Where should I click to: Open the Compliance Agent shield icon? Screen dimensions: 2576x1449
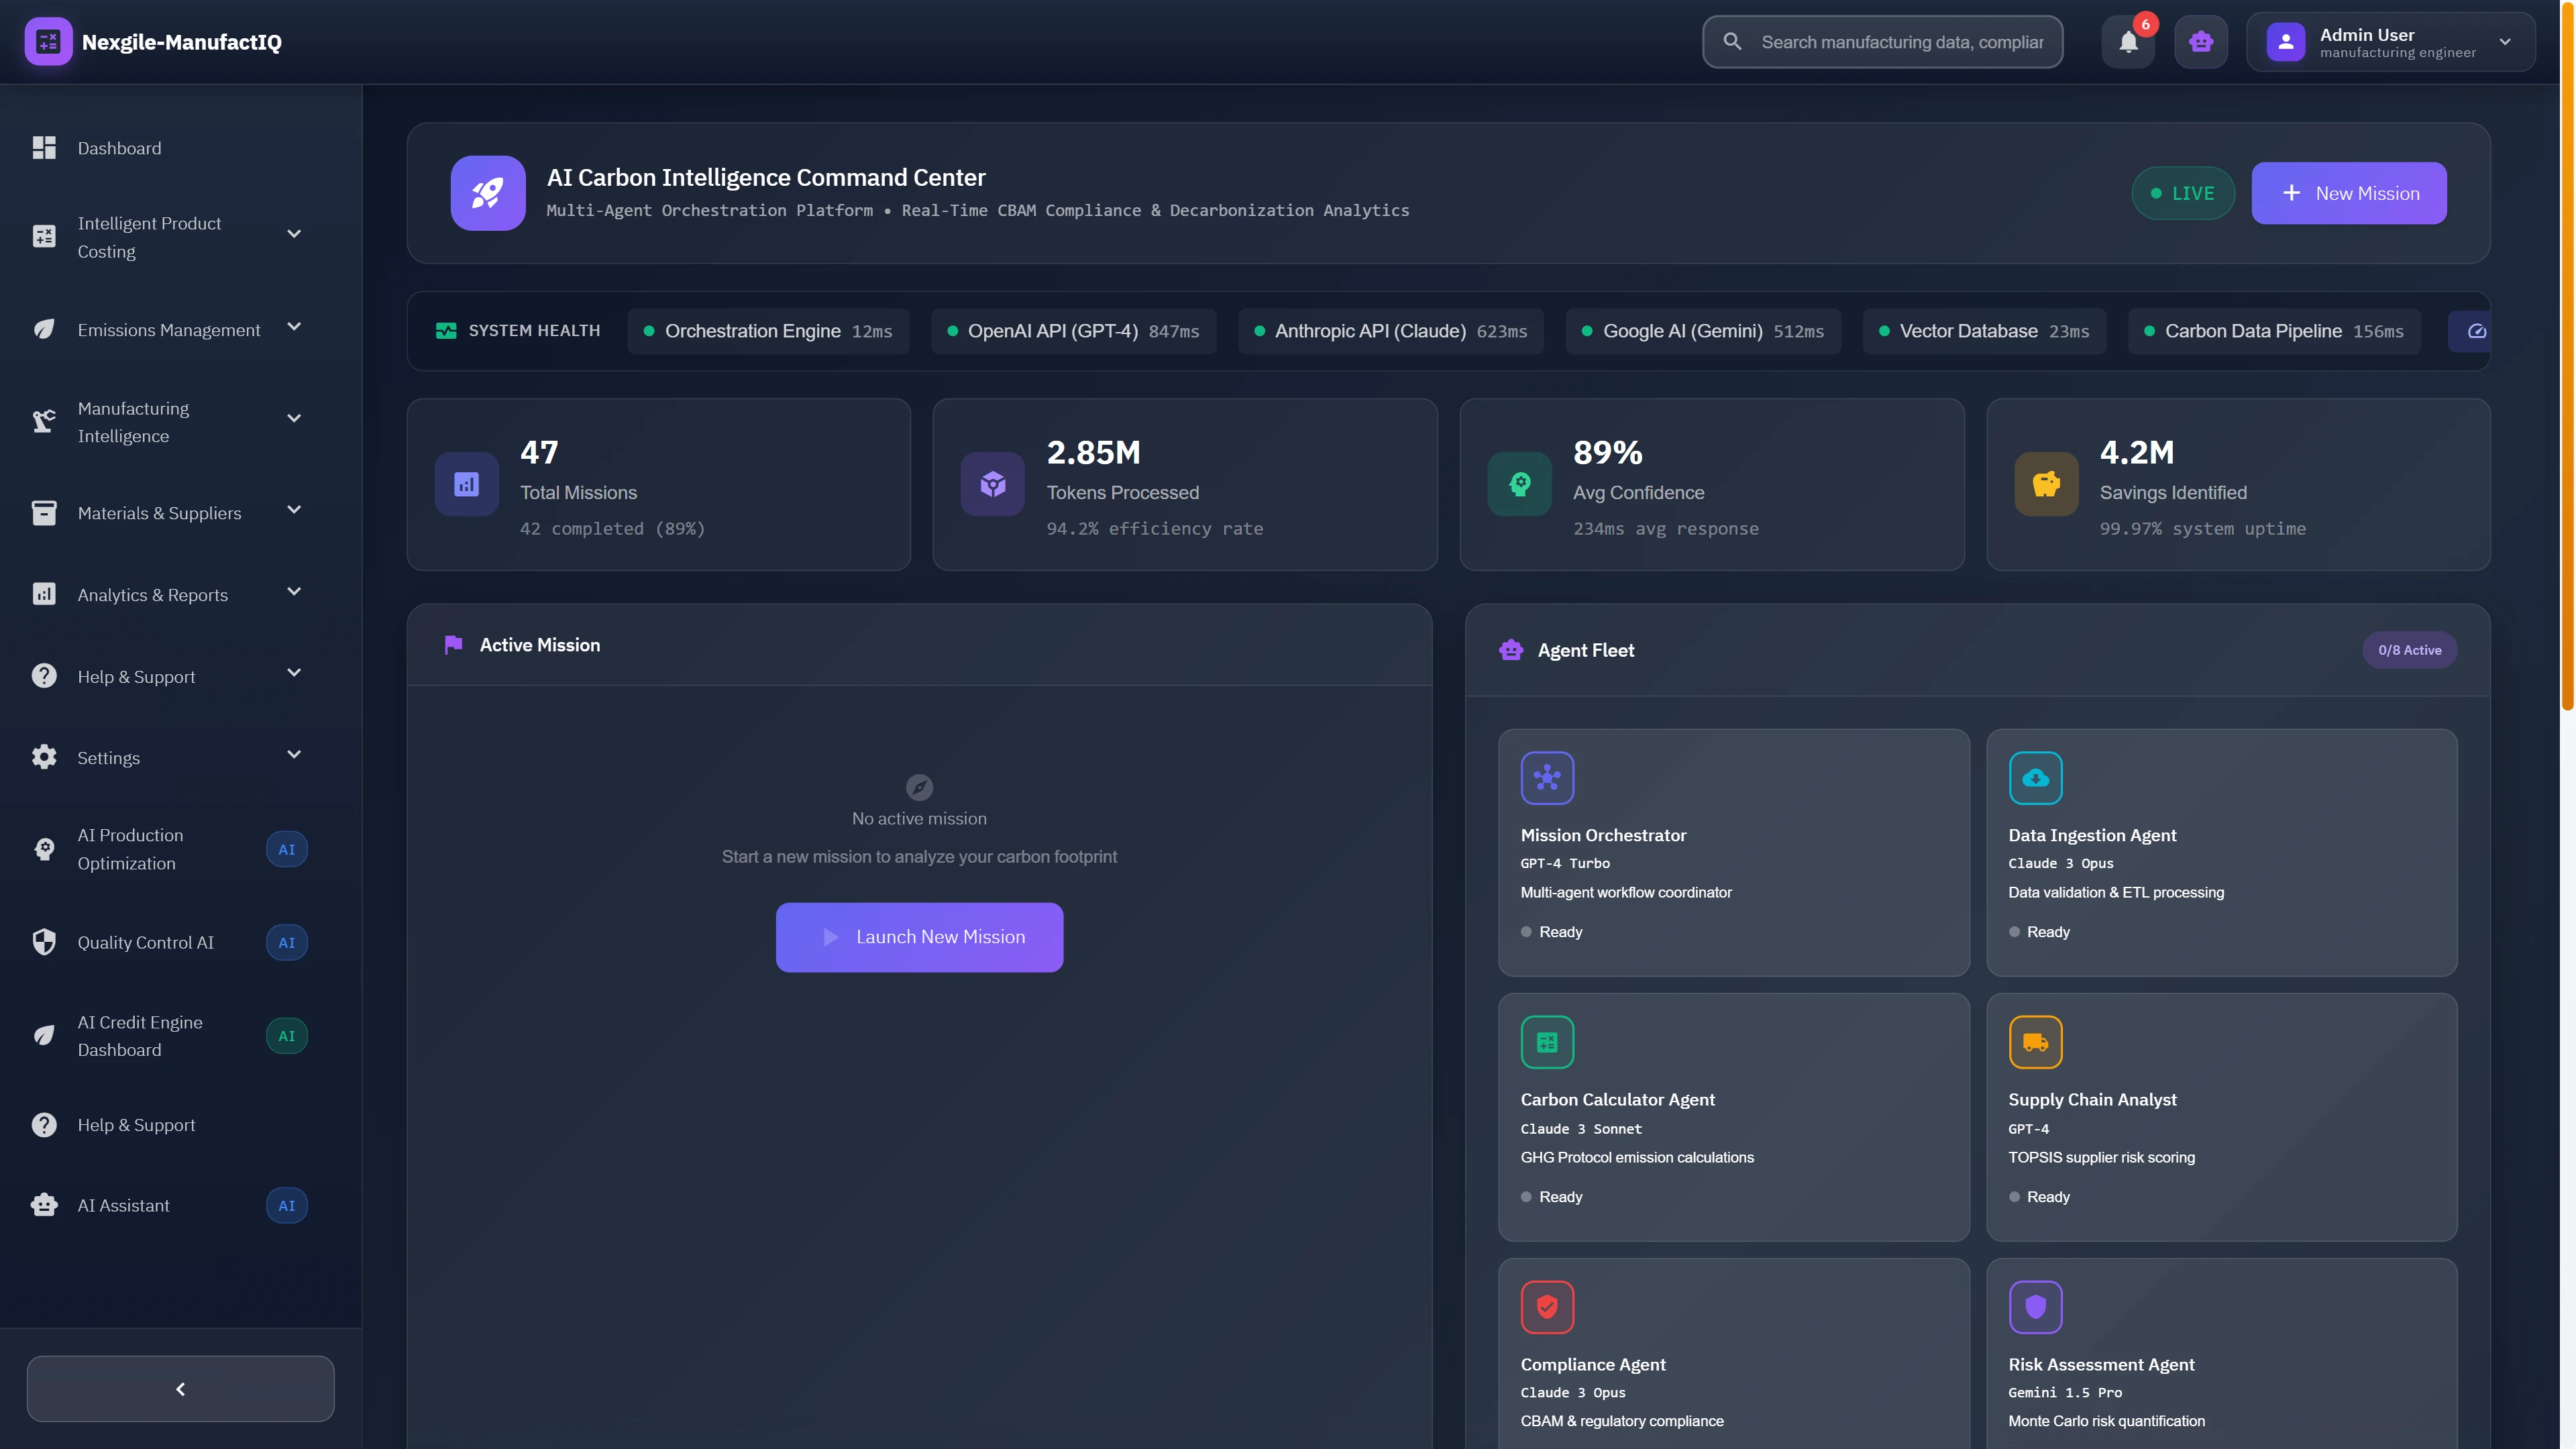(x=1547, y=1306)
